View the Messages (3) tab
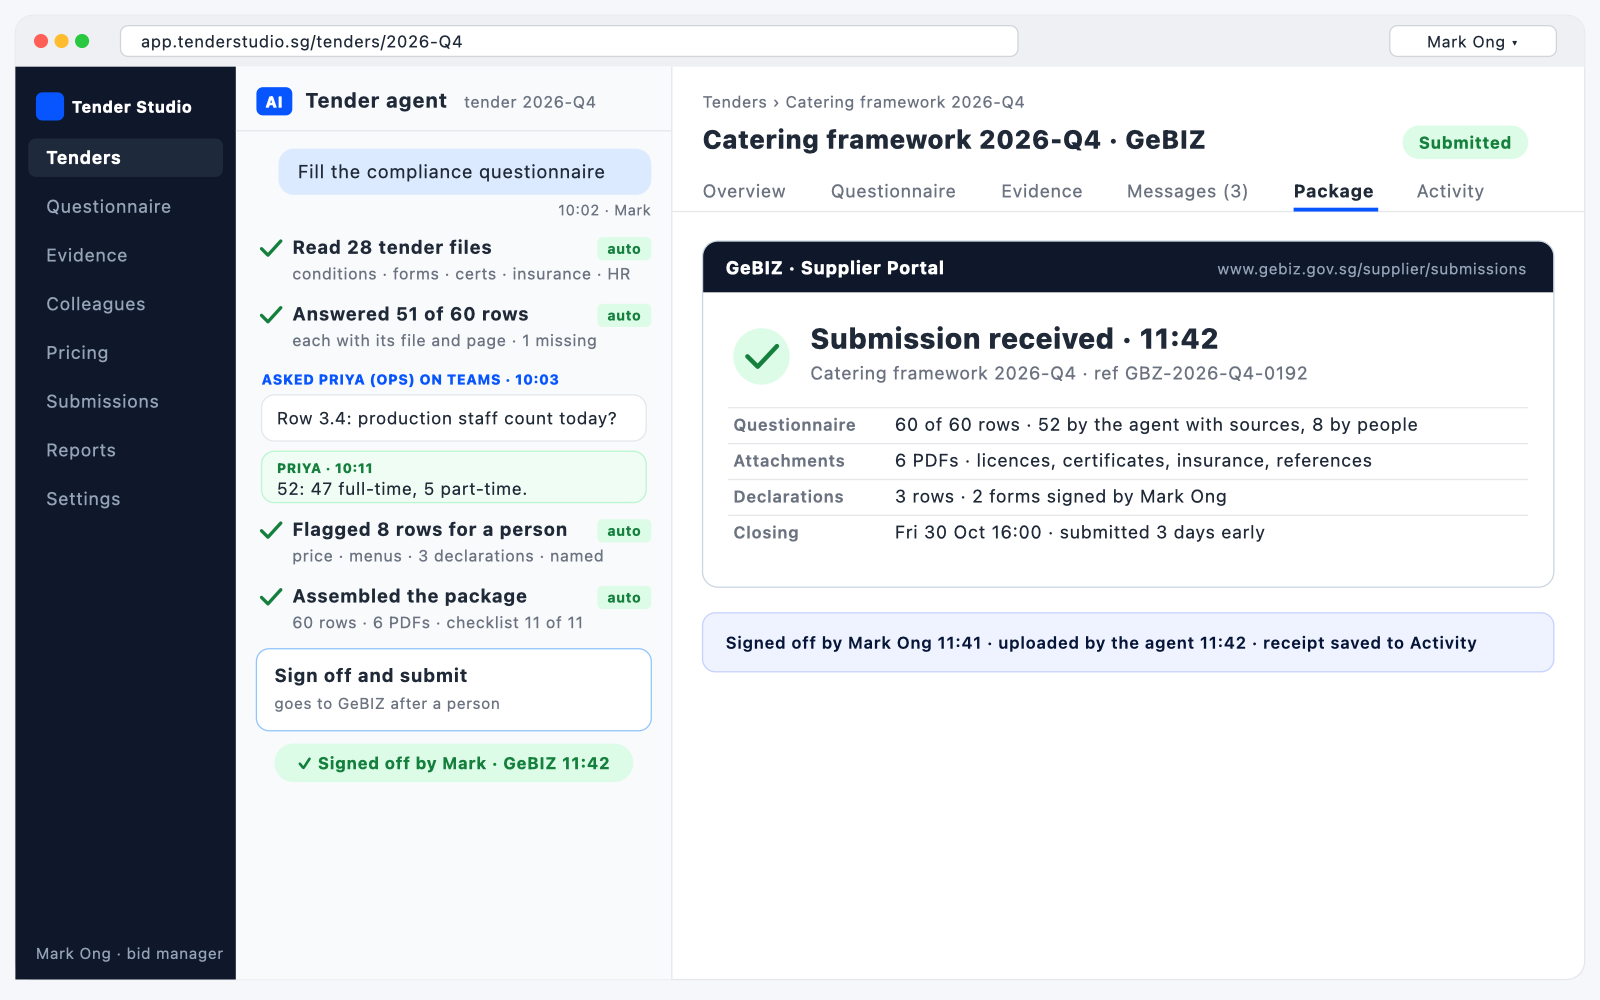Image resolution: width=1600 pixels, height=1000 pixels. [1187, 191]
